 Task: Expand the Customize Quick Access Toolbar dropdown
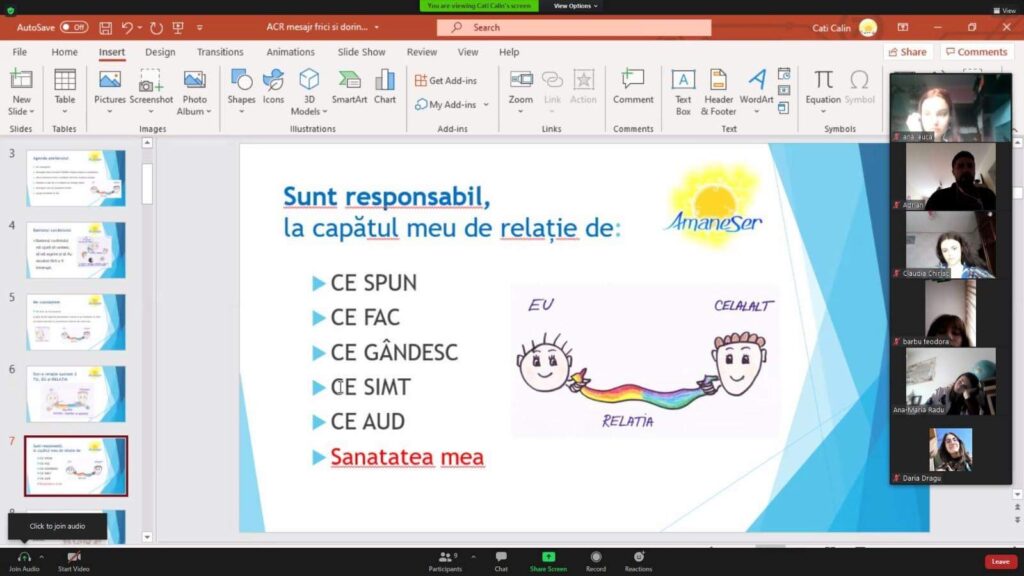pos(200,27)
